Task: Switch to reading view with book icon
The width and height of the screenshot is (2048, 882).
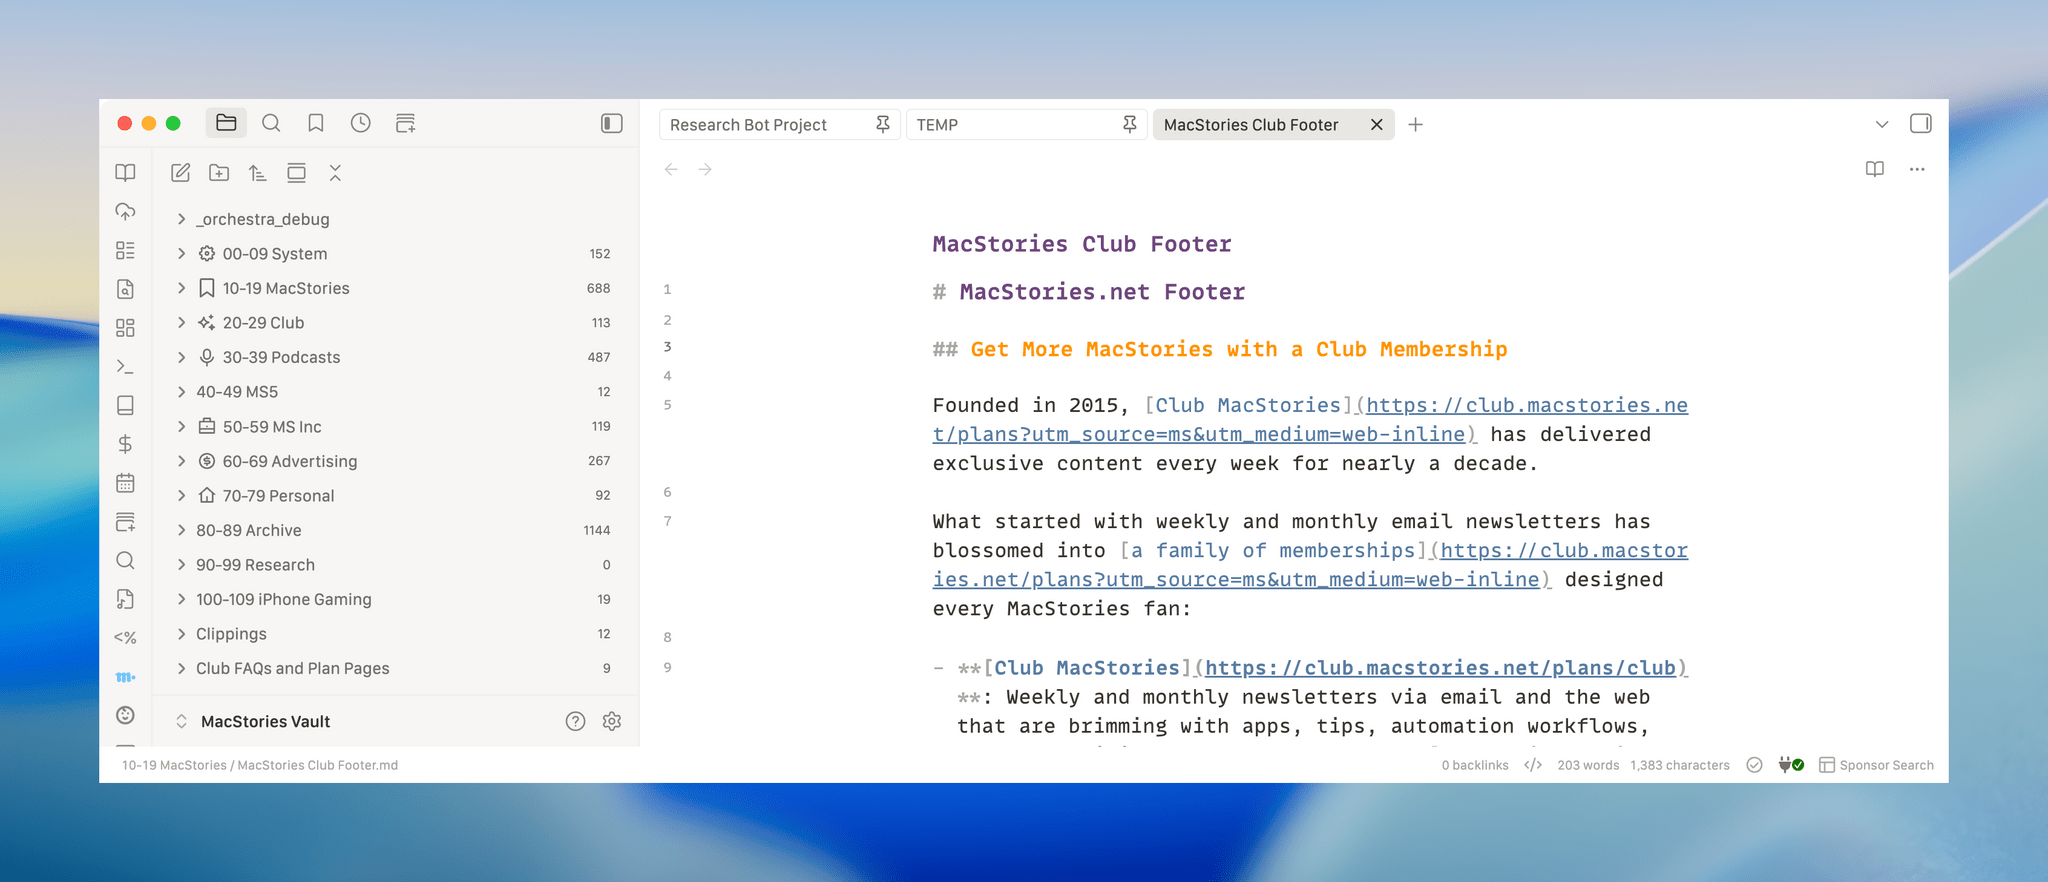Action: tap(1875, 169)
